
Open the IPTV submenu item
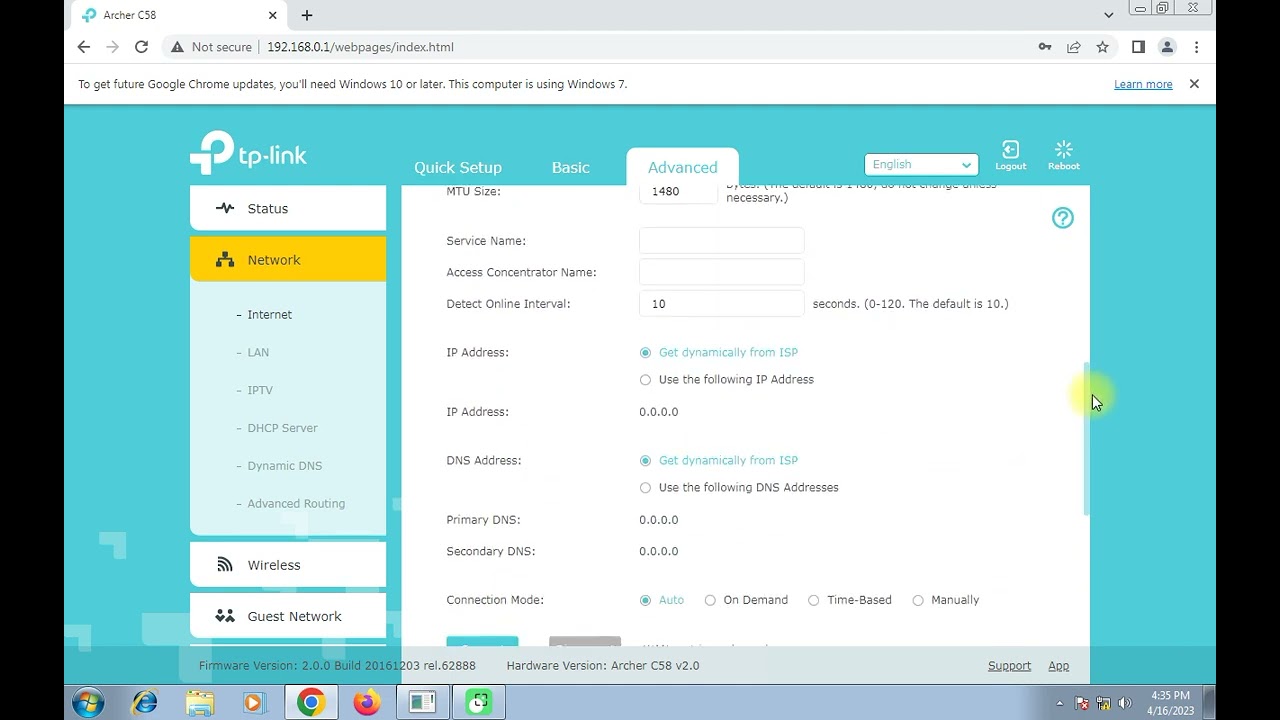click(x=260, y=390)
